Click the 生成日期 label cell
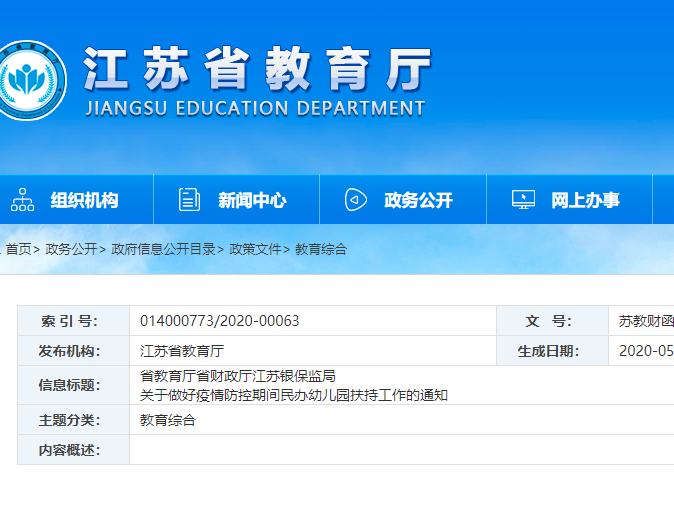The width and height of the screenshot is (674, 505). pyautogui.click(x=552, y=351)
